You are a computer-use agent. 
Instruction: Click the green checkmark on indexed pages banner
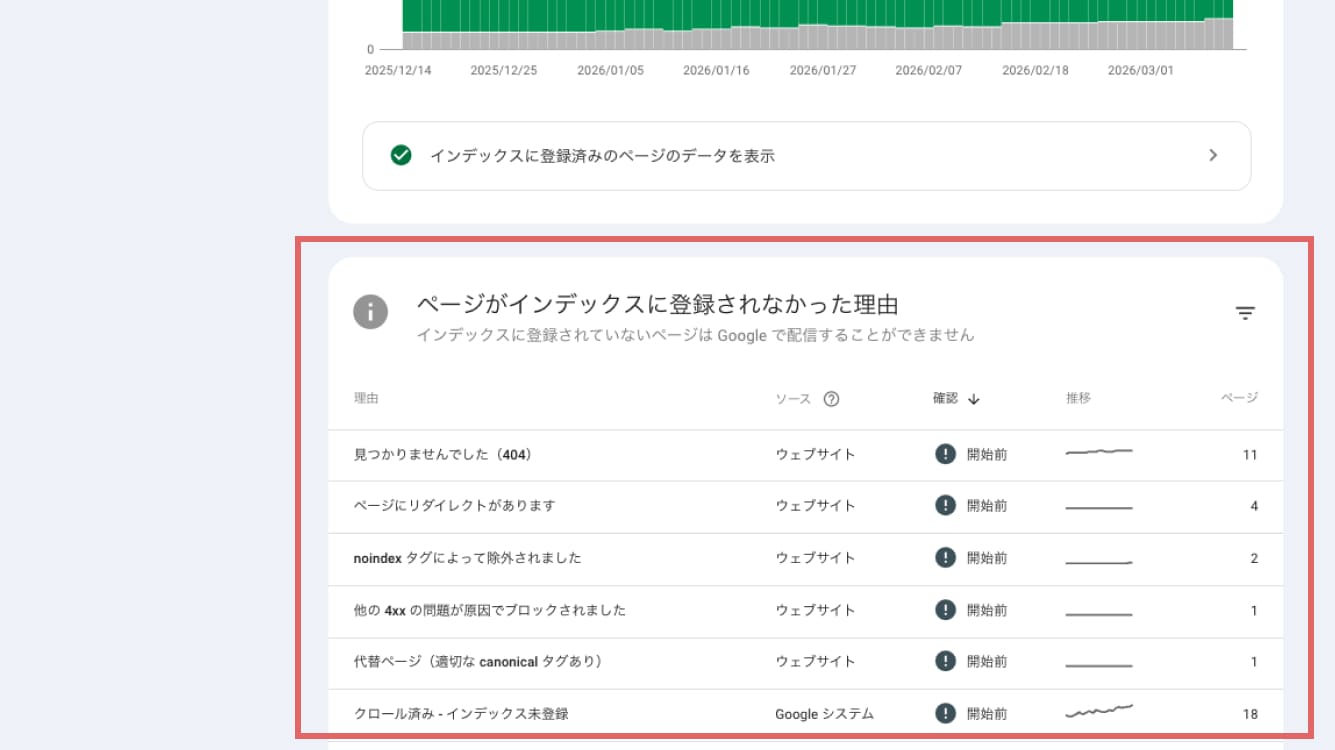point(400,156)
